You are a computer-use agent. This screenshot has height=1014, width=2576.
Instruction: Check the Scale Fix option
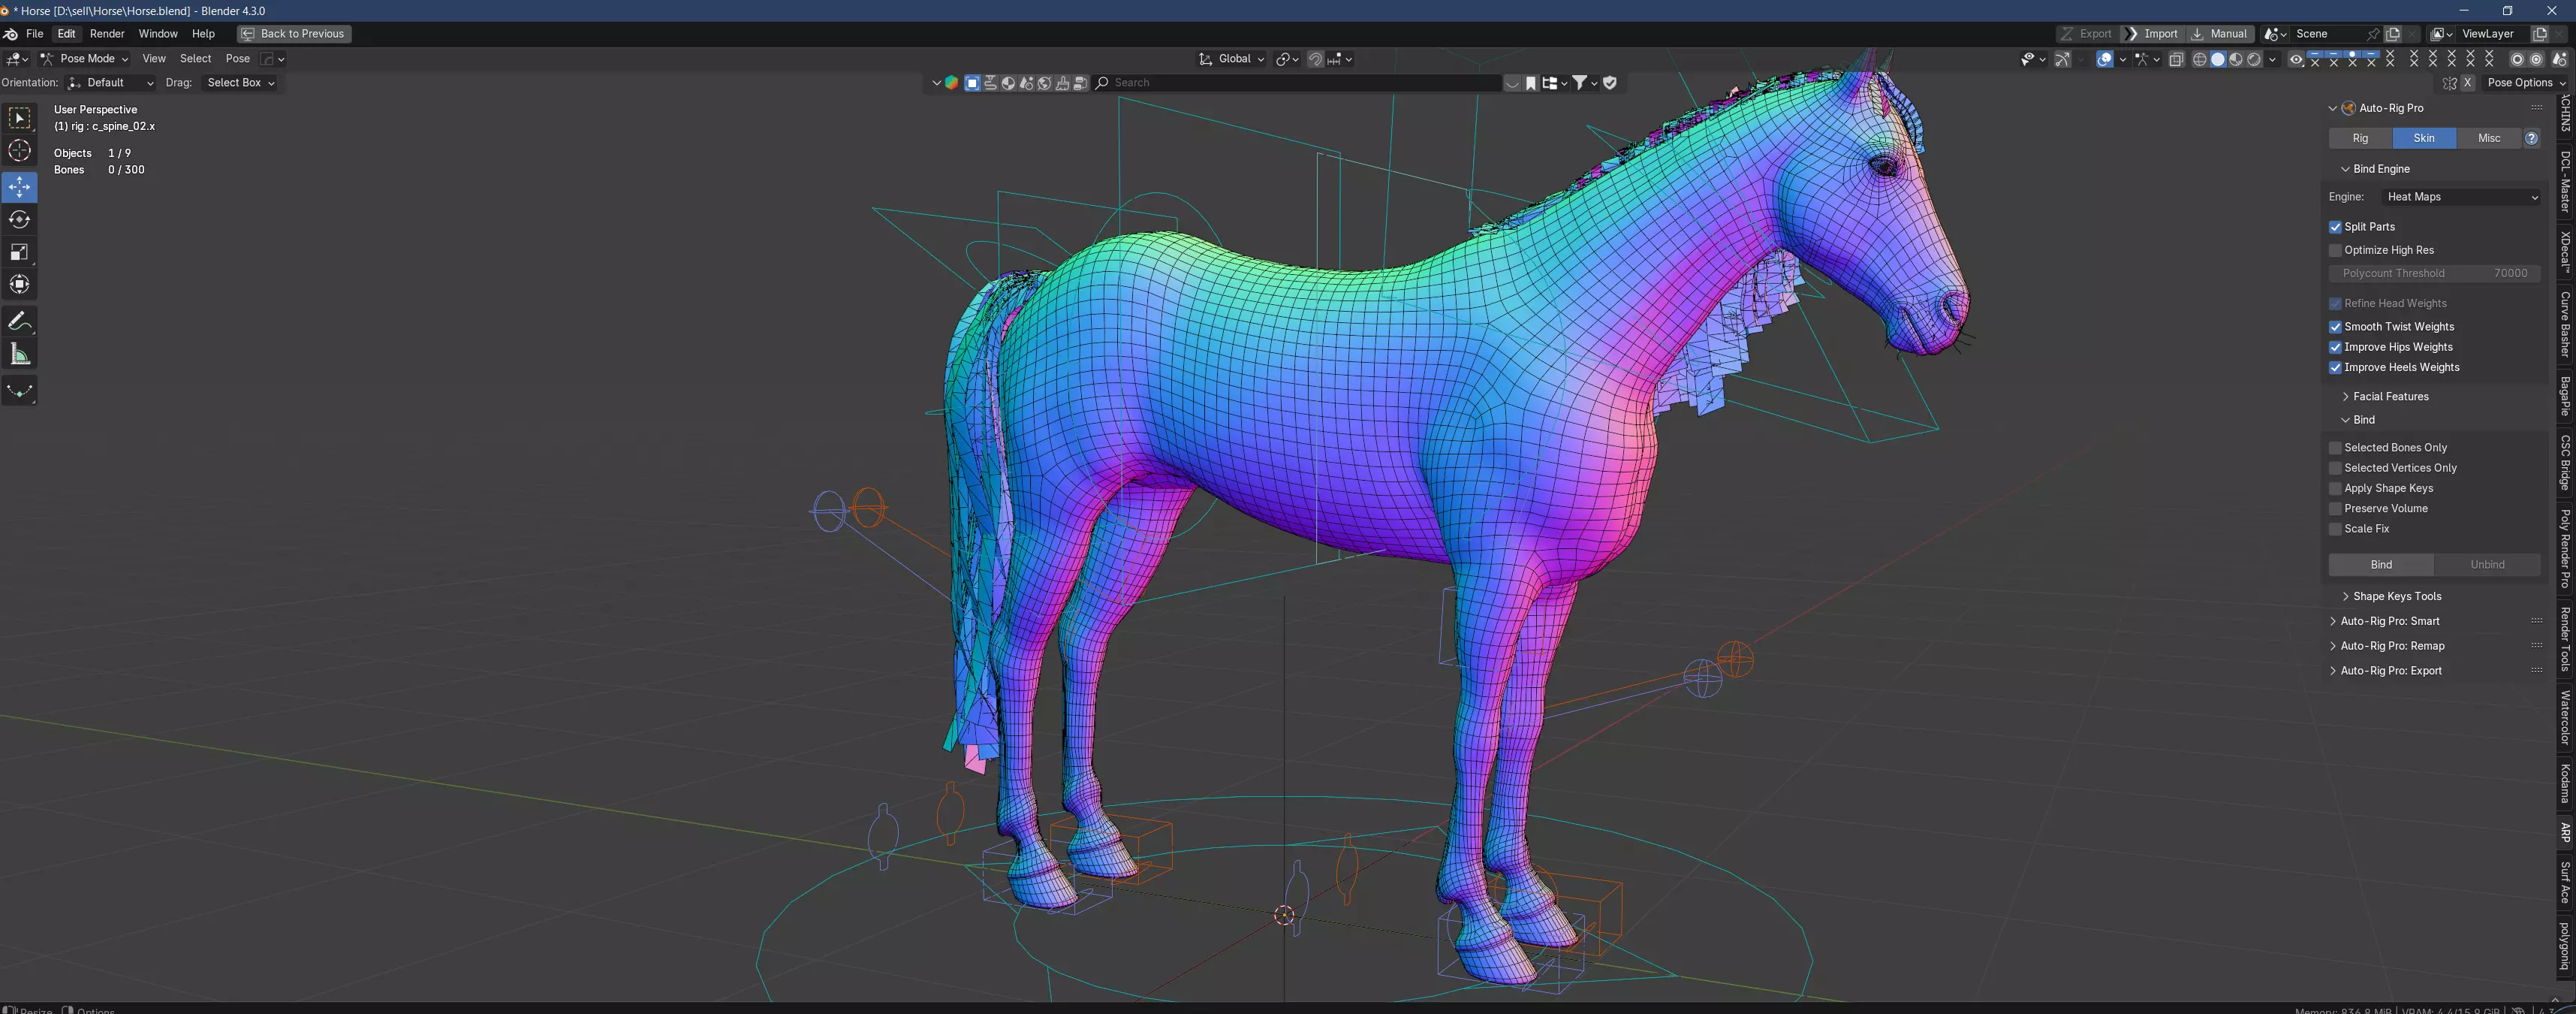coord(2335,529)
